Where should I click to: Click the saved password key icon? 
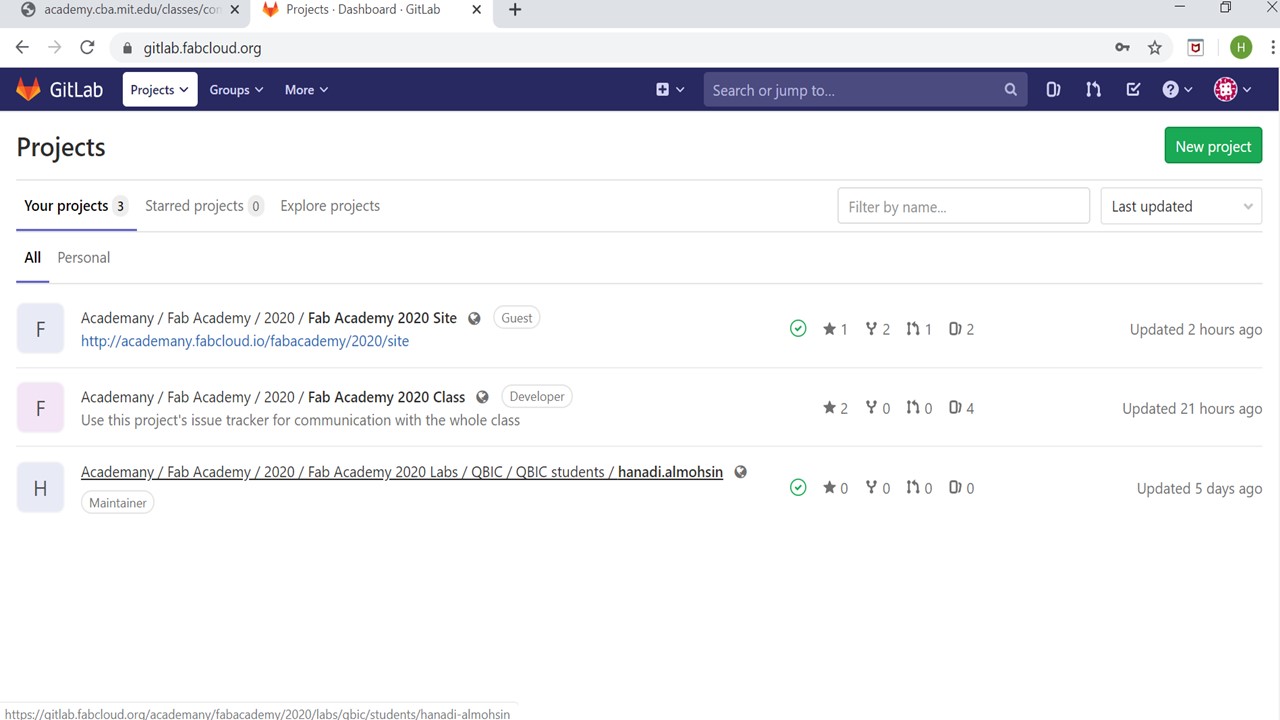tap(1123, 47)
